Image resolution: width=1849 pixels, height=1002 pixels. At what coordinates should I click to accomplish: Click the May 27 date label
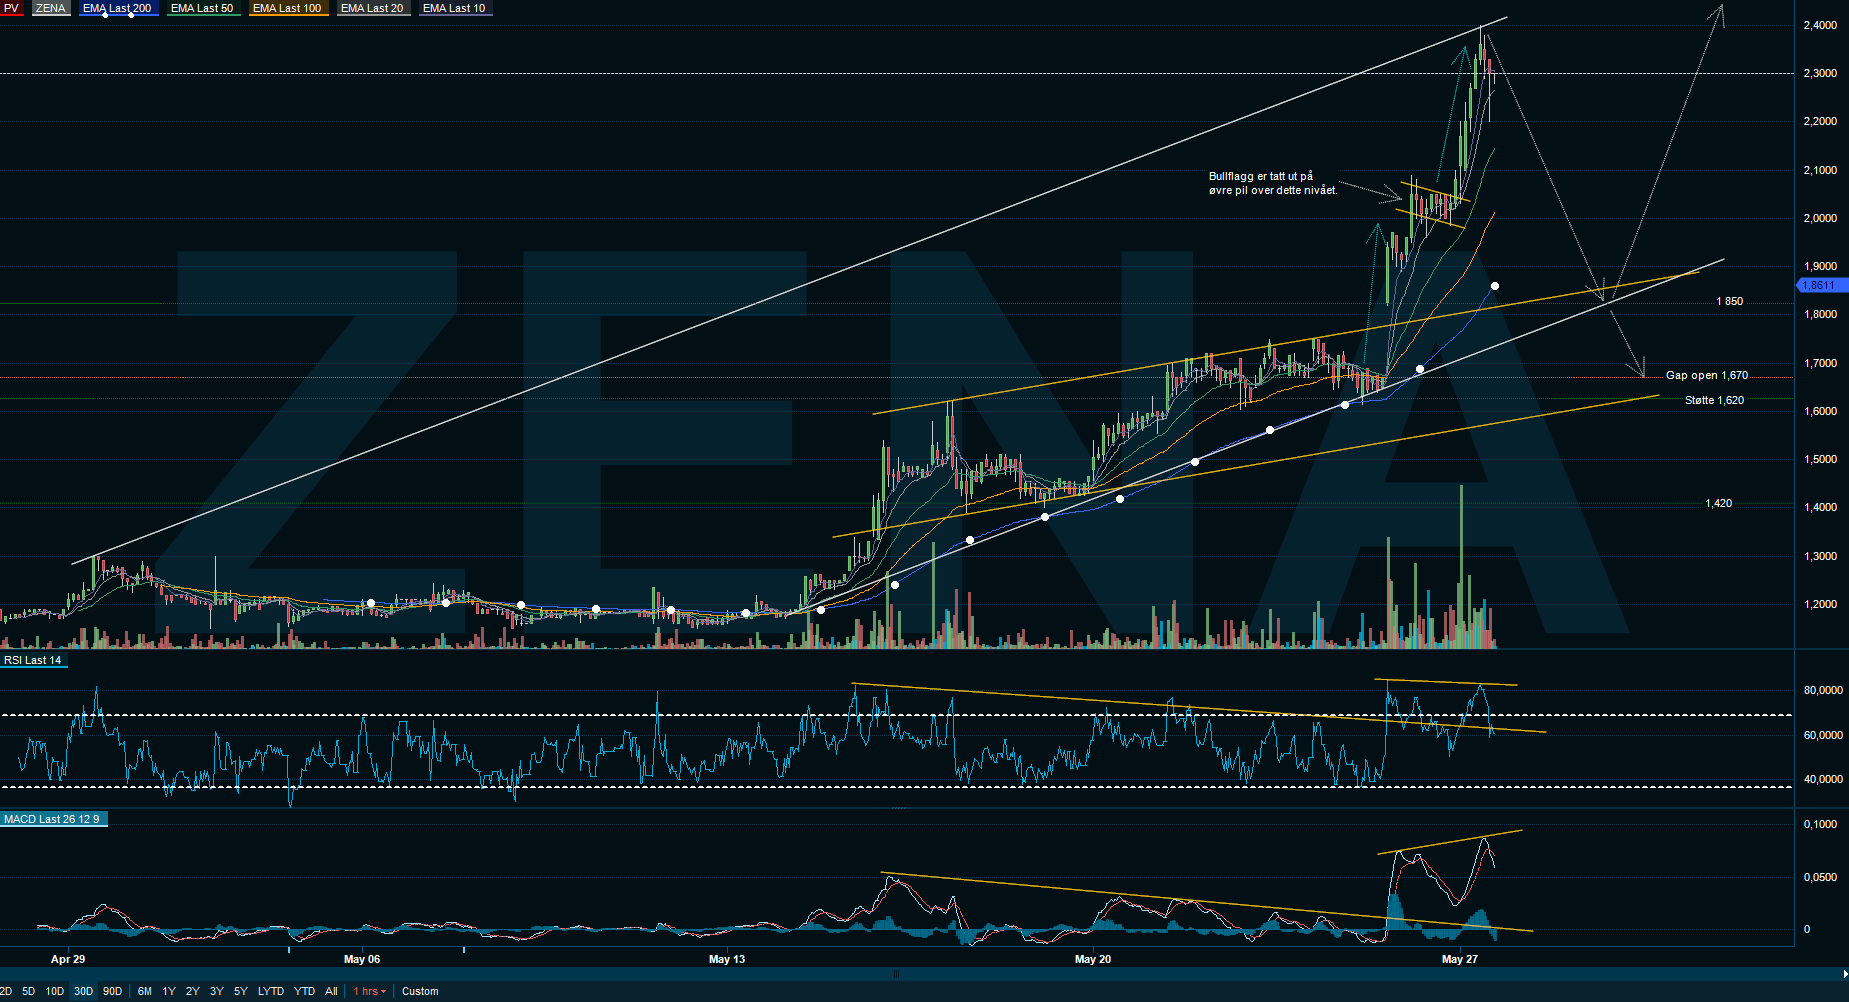point(1459,959)
